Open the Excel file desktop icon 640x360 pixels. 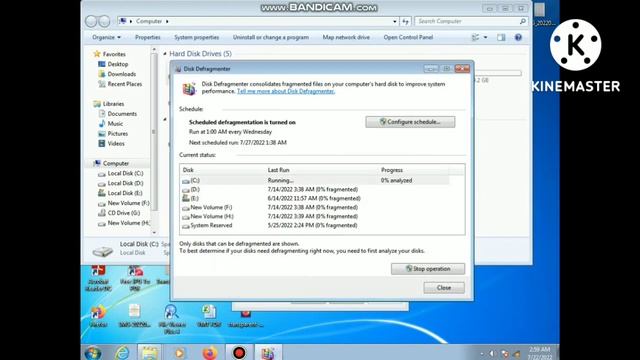(x=209, y=316)
